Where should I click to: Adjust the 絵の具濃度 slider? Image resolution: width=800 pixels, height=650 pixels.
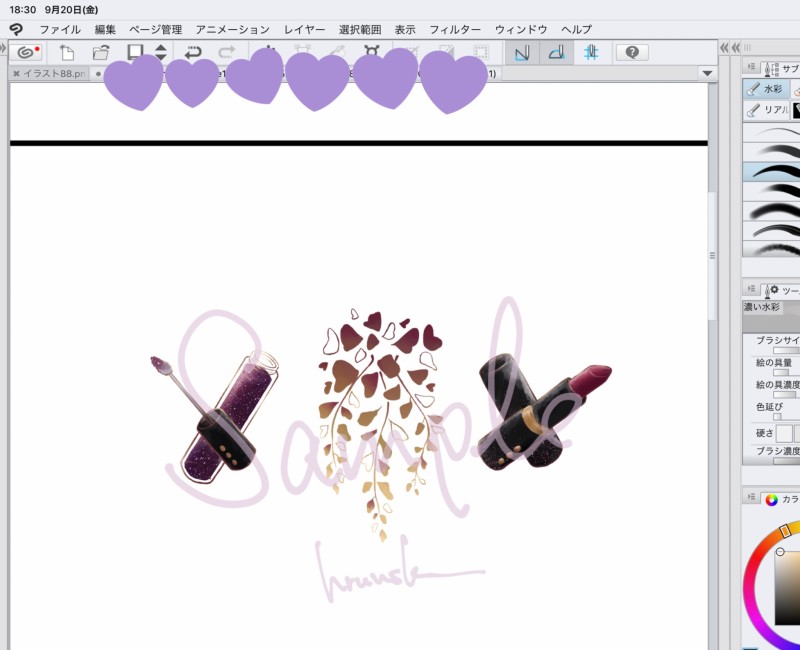[785, 394]
